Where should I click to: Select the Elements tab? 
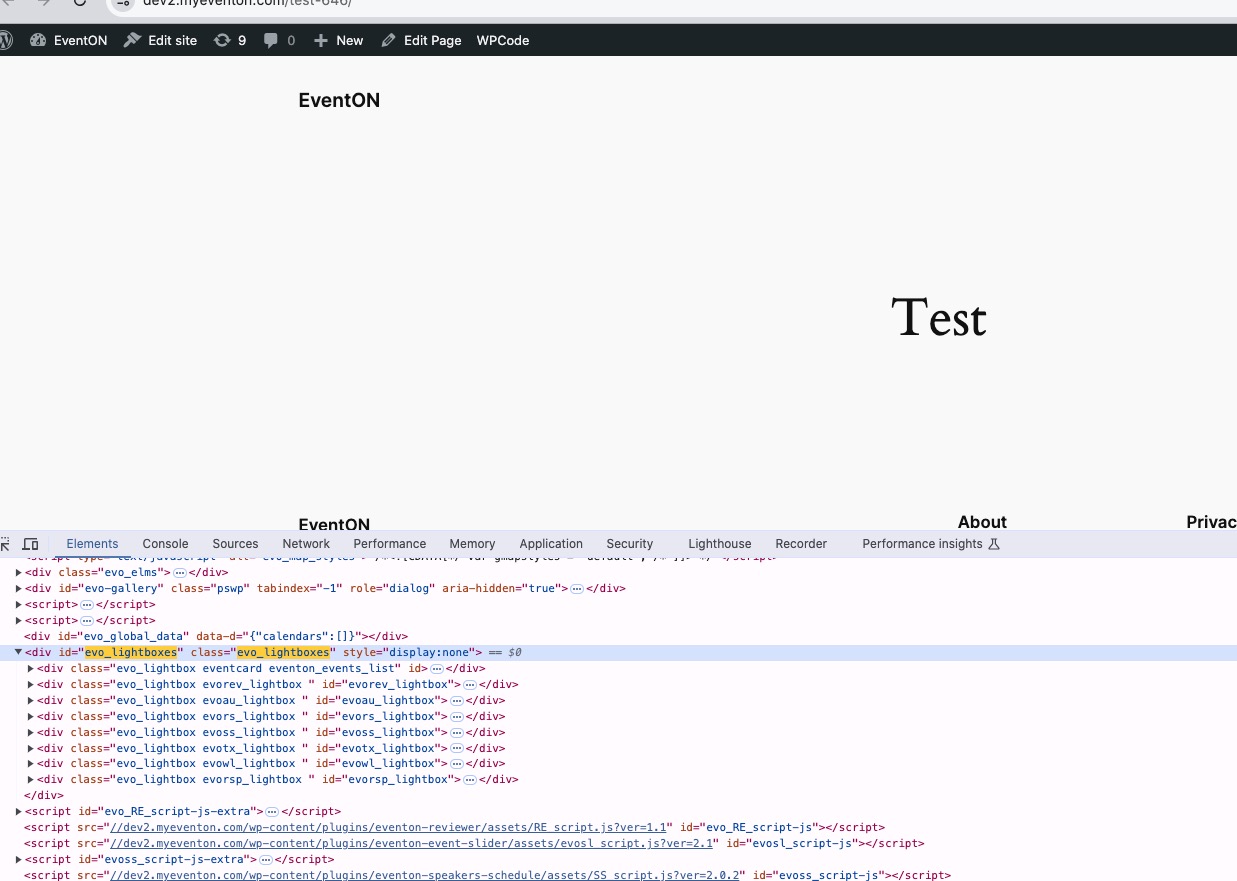pos(92,544)
